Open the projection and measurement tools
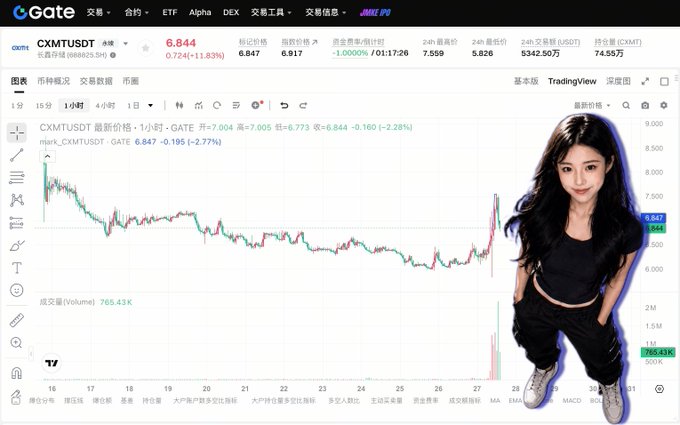Image resolution: width=680 pixels, height=425 pixels. tap(17, 223)
